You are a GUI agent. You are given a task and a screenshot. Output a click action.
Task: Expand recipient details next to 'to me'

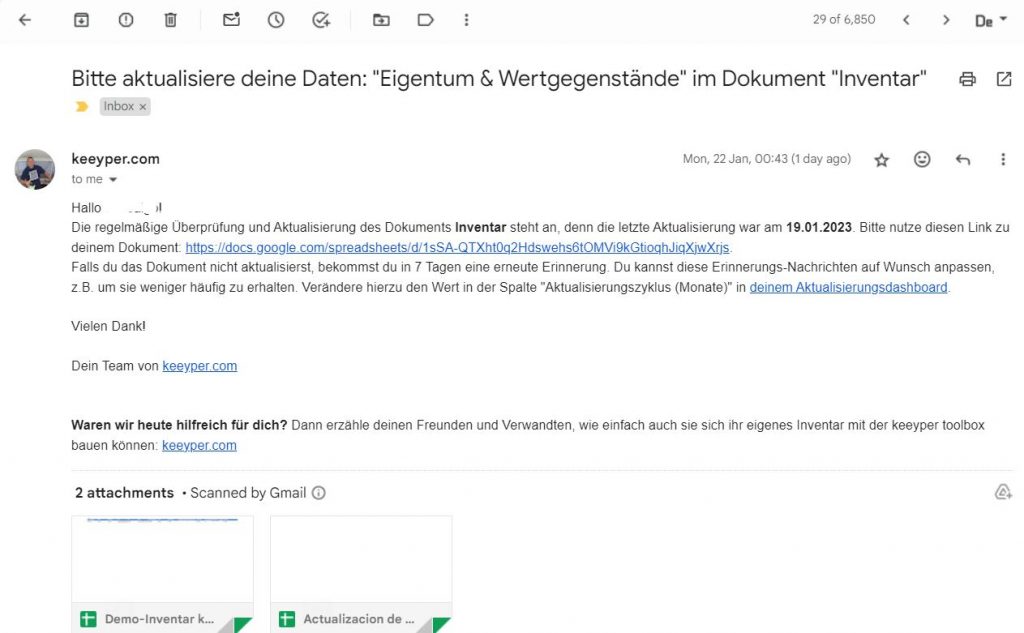113,180
